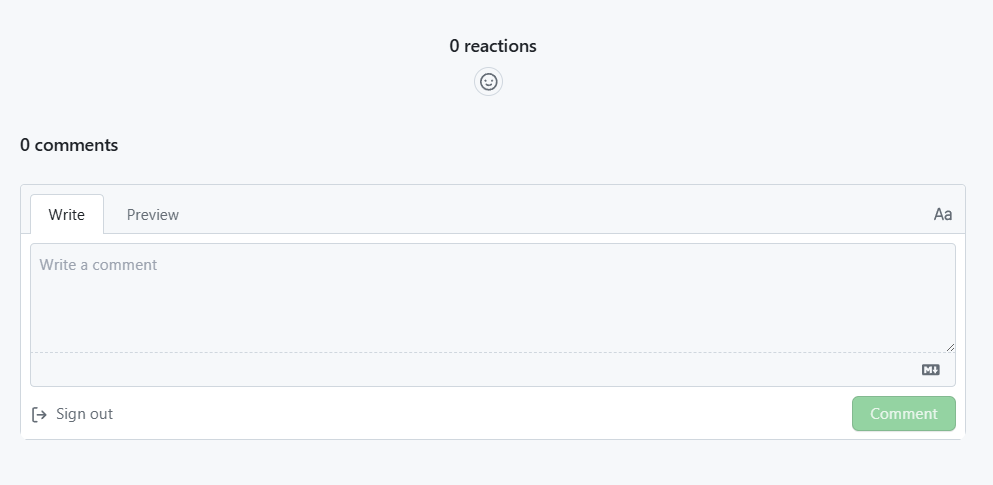Open the emoji reaction picker
This screenshot has width=993, height=485.
coord(488,82)
